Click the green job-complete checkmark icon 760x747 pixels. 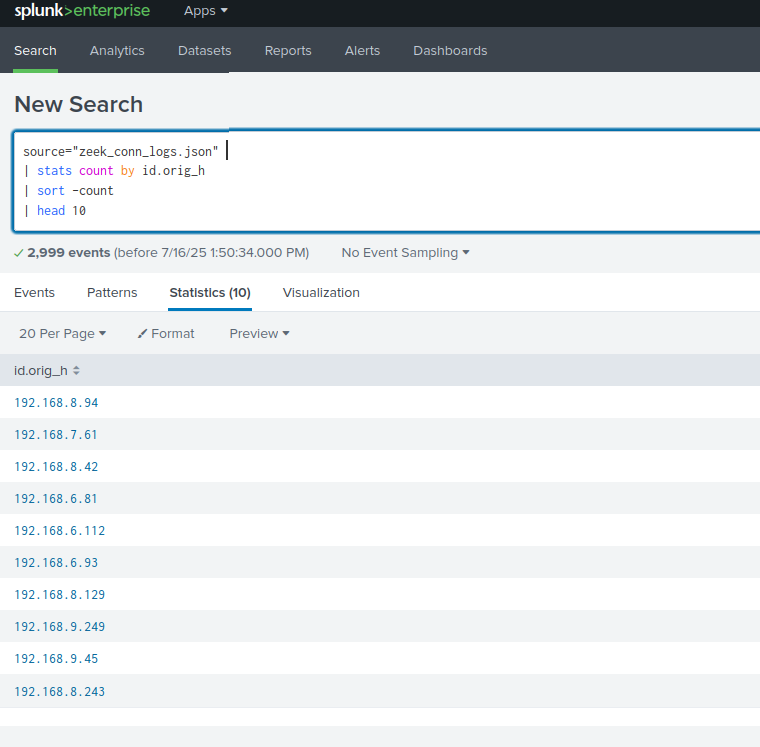pos(18,253)
